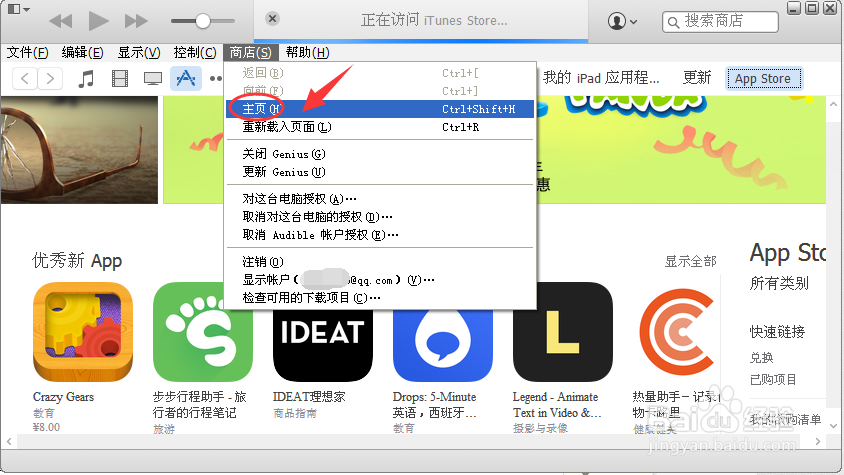This screenshot has width=844, height=475.
Task: Open the 热量助手 app icon
Action: (x=677, y=332)
